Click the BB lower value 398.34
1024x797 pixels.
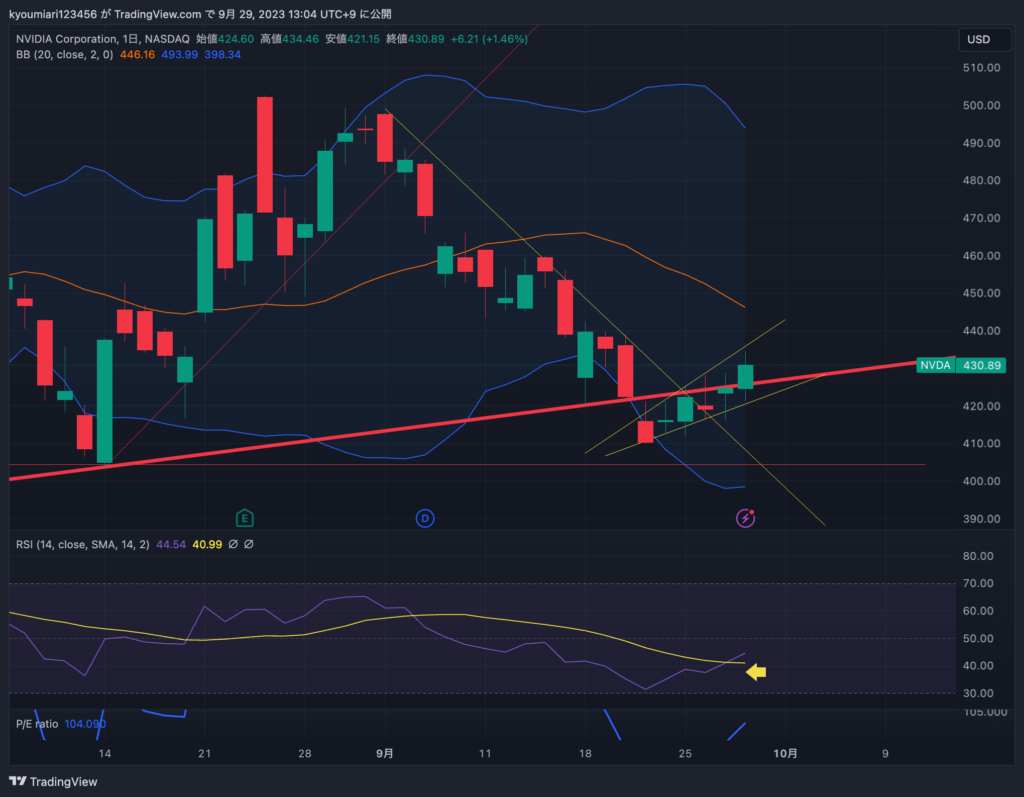click(x=222, y=55)
